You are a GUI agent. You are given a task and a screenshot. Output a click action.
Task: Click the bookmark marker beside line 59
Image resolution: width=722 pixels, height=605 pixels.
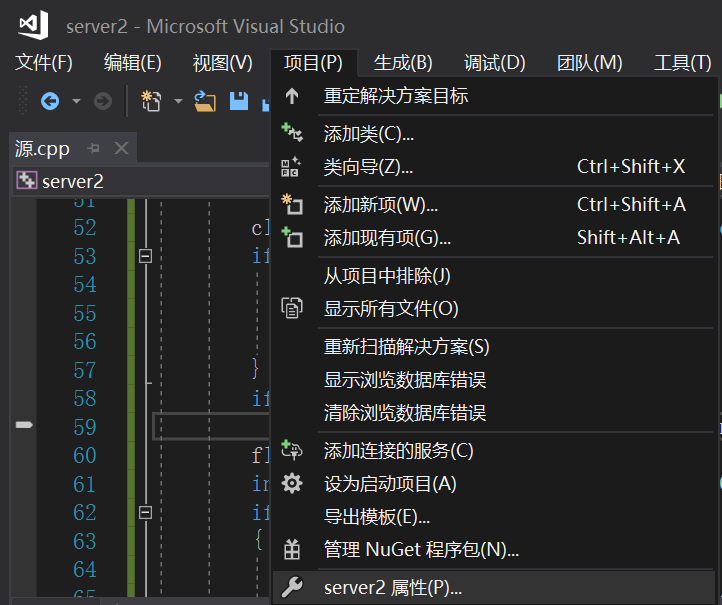click(24, 425)
